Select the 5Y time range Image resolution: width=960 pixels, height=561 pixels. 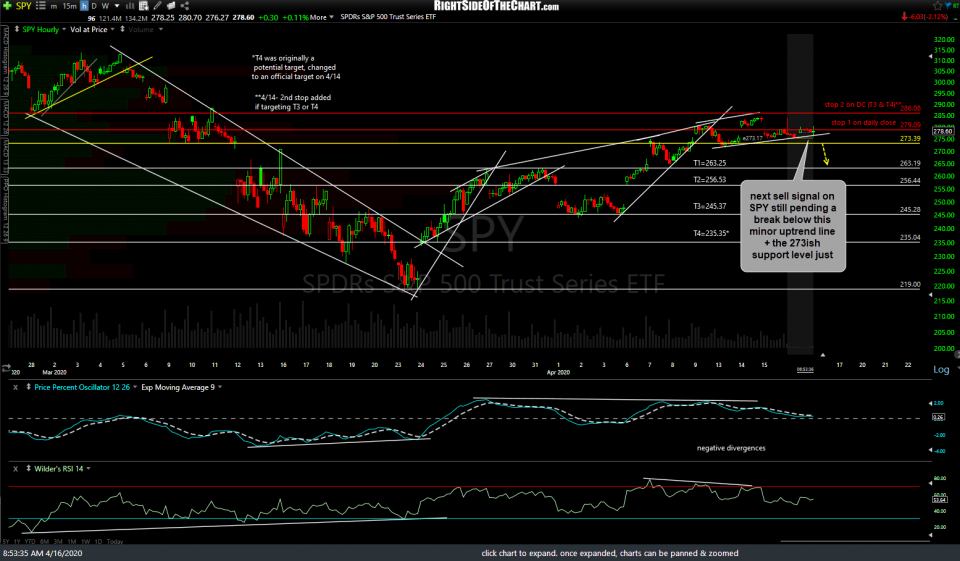[x=6, y=541]
